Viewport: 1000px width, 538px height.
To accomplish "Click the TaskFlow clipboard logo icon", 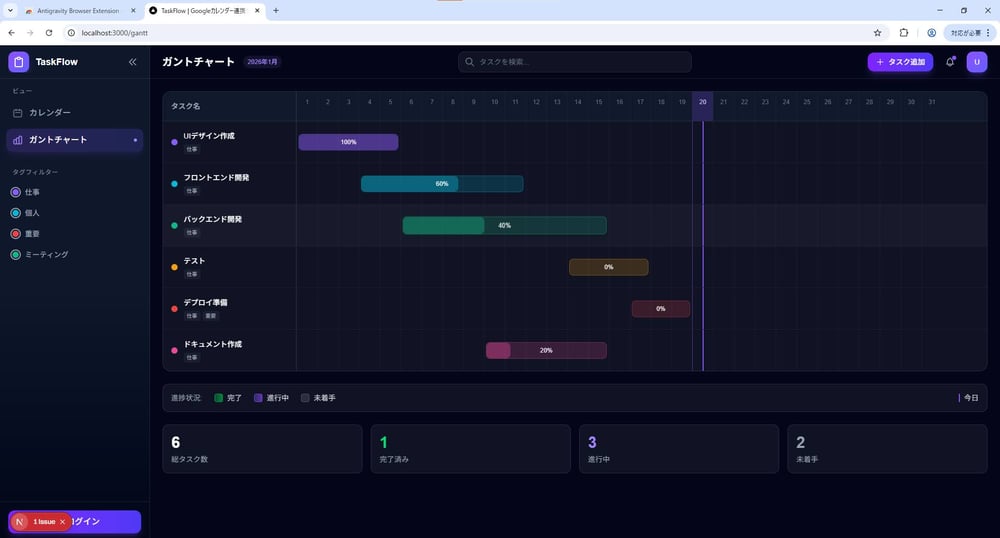I will pos(18,62).
